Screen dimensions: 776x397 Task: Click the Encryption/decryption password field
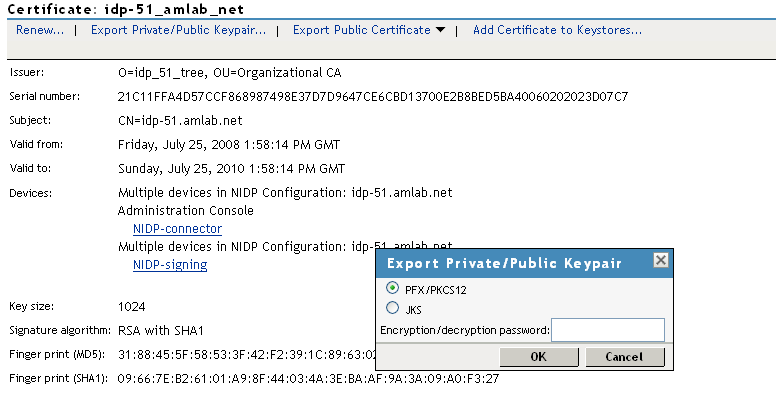(x=608, y=330)
